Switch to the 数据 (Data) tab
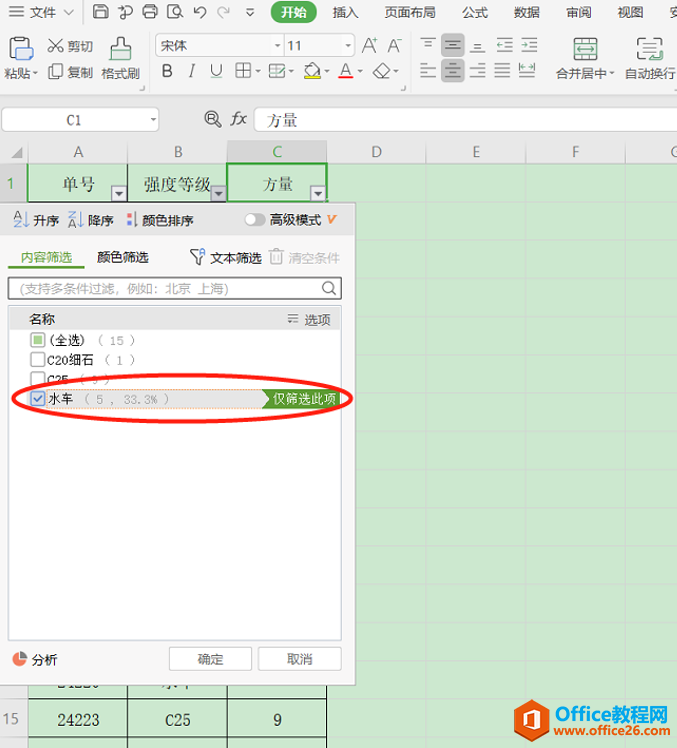The height and width of the screenshot is (748, 677). pos(527,12)
